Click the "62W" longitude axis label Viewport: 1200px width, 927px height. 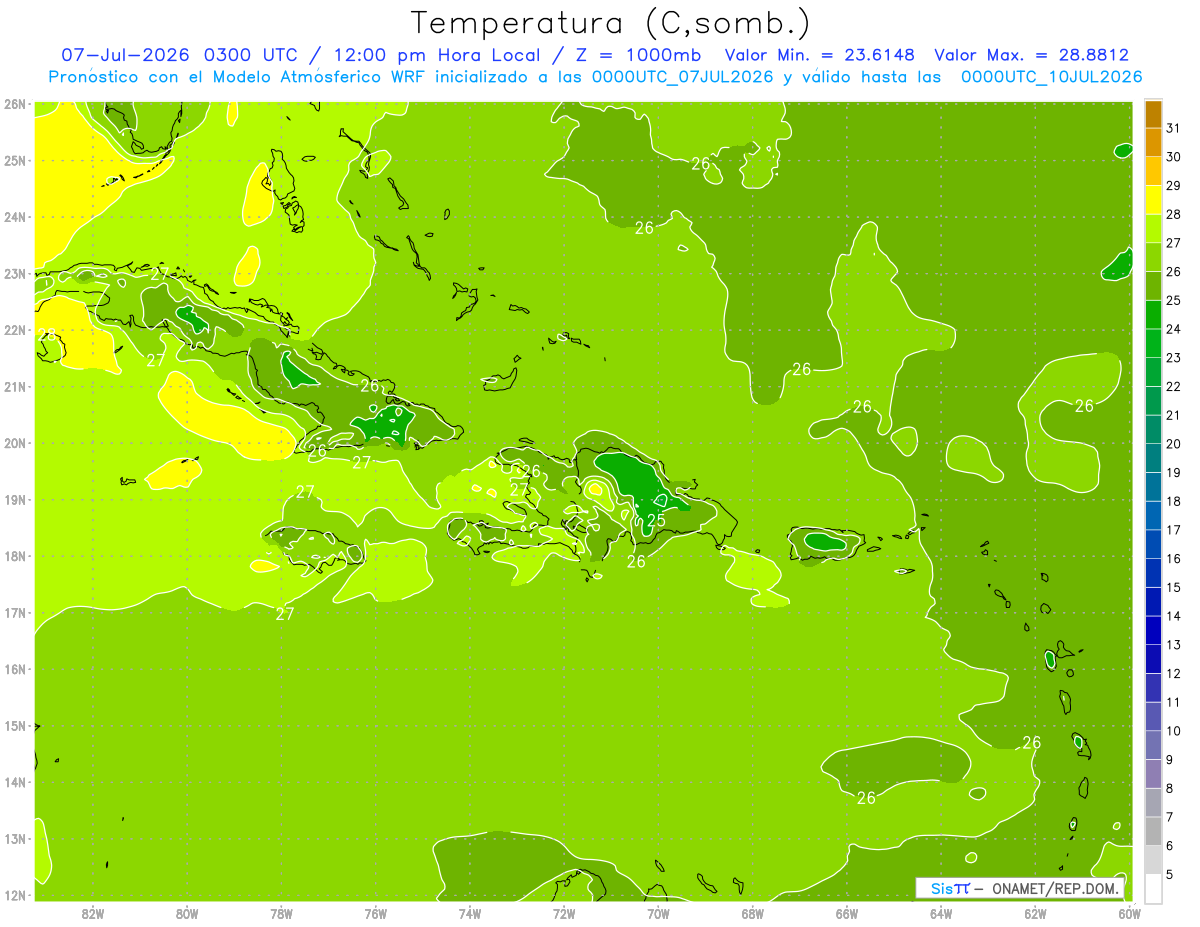click(x=1035, y=913)
